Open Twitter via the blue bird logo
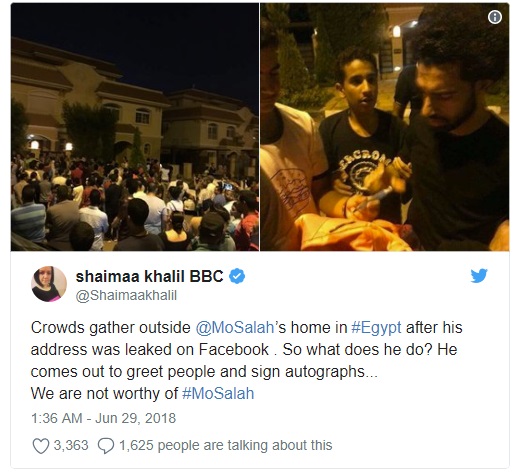Screen dimensions: 521x472 tap(479, 276)
